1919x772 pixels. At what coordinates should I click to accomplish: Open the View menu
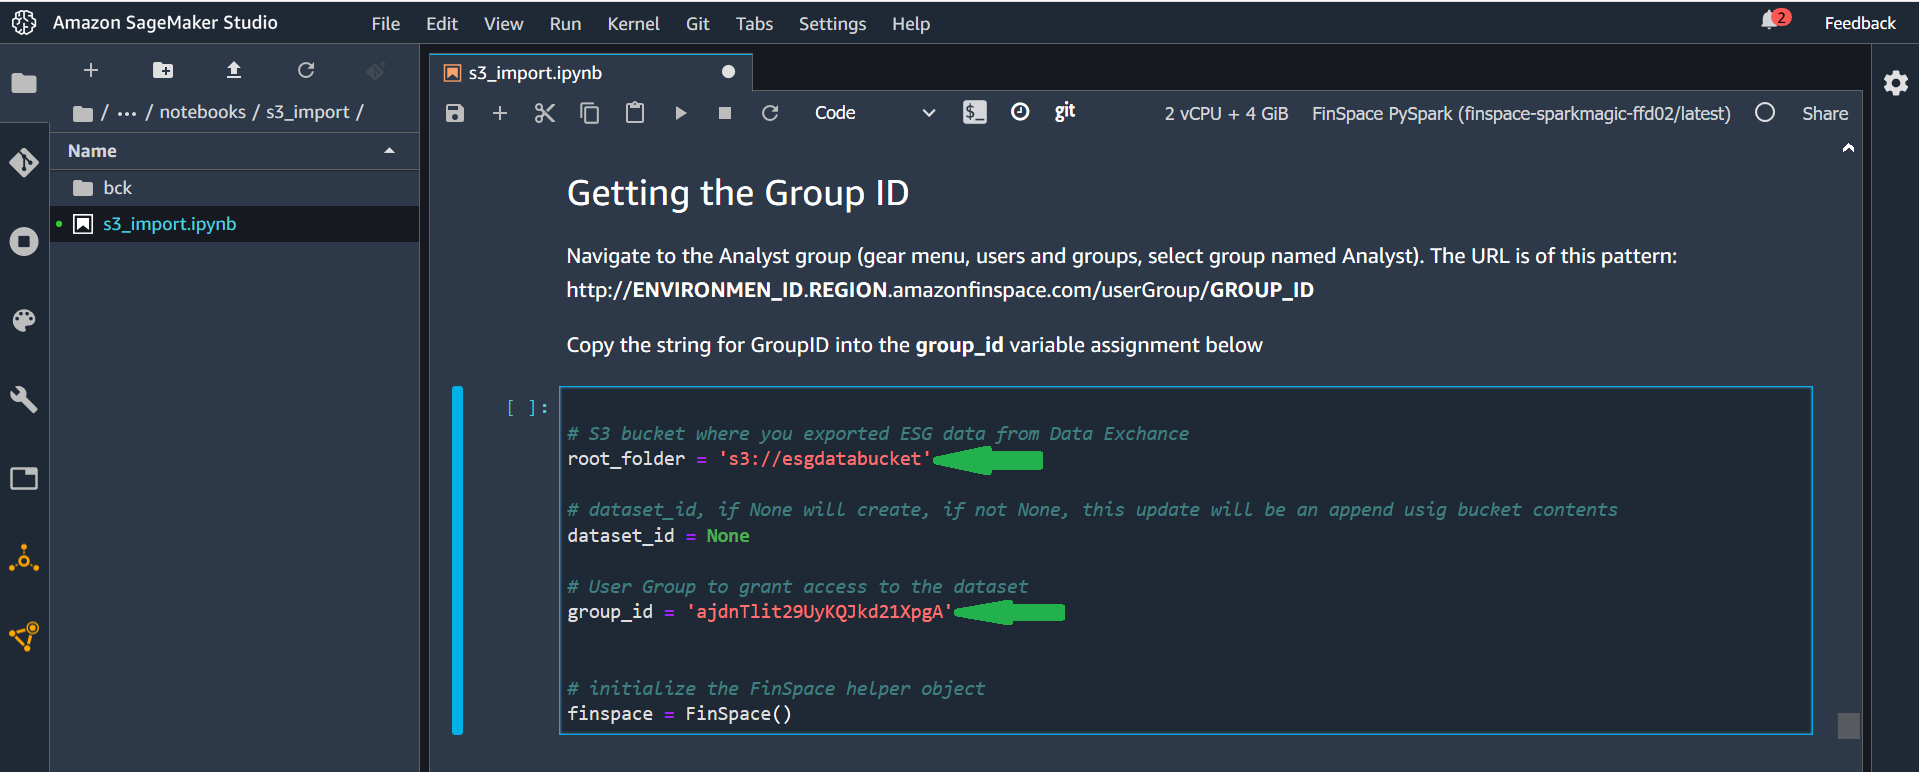[504, 23]
